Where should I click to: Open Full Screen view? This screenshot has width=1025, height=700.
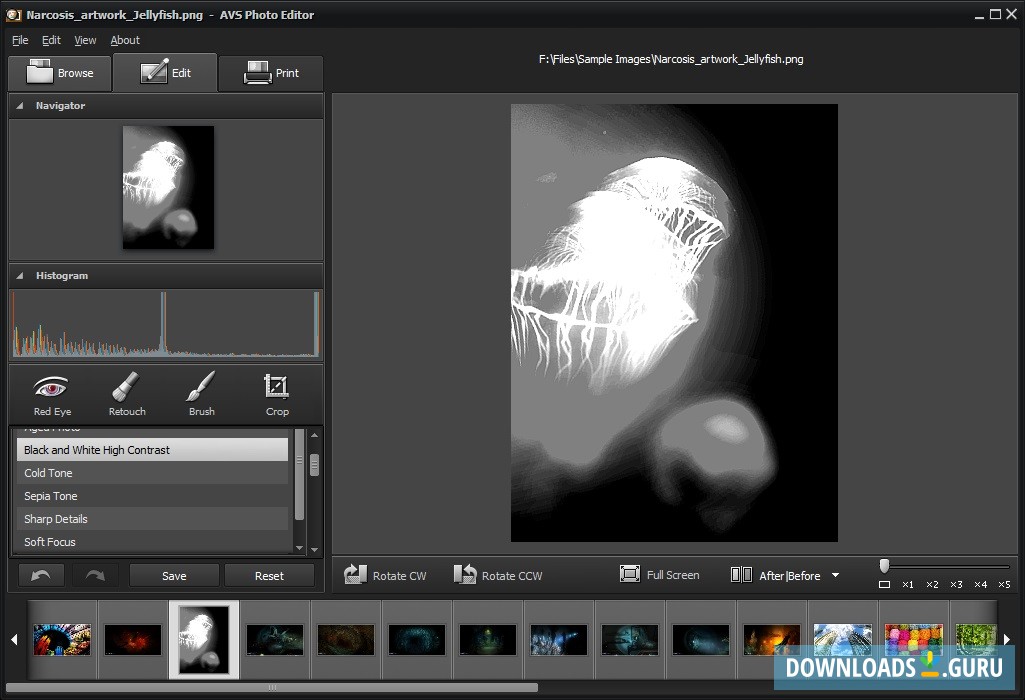coord(630,573)
